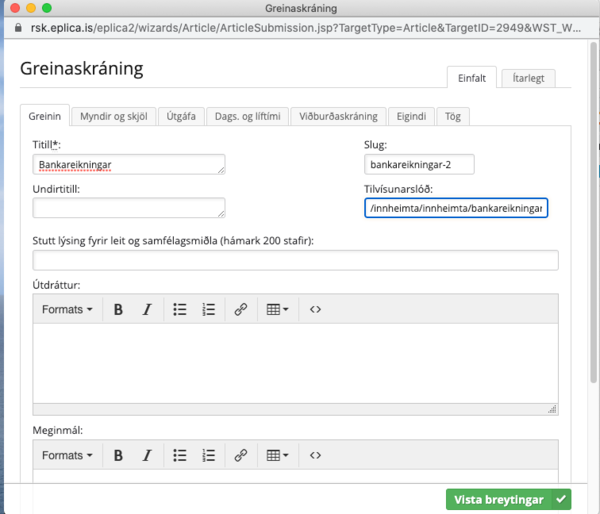The height and width of the screenshot is (514, 600).
Task: Insert link in Meginmál editor
Action: pos(240,456)
